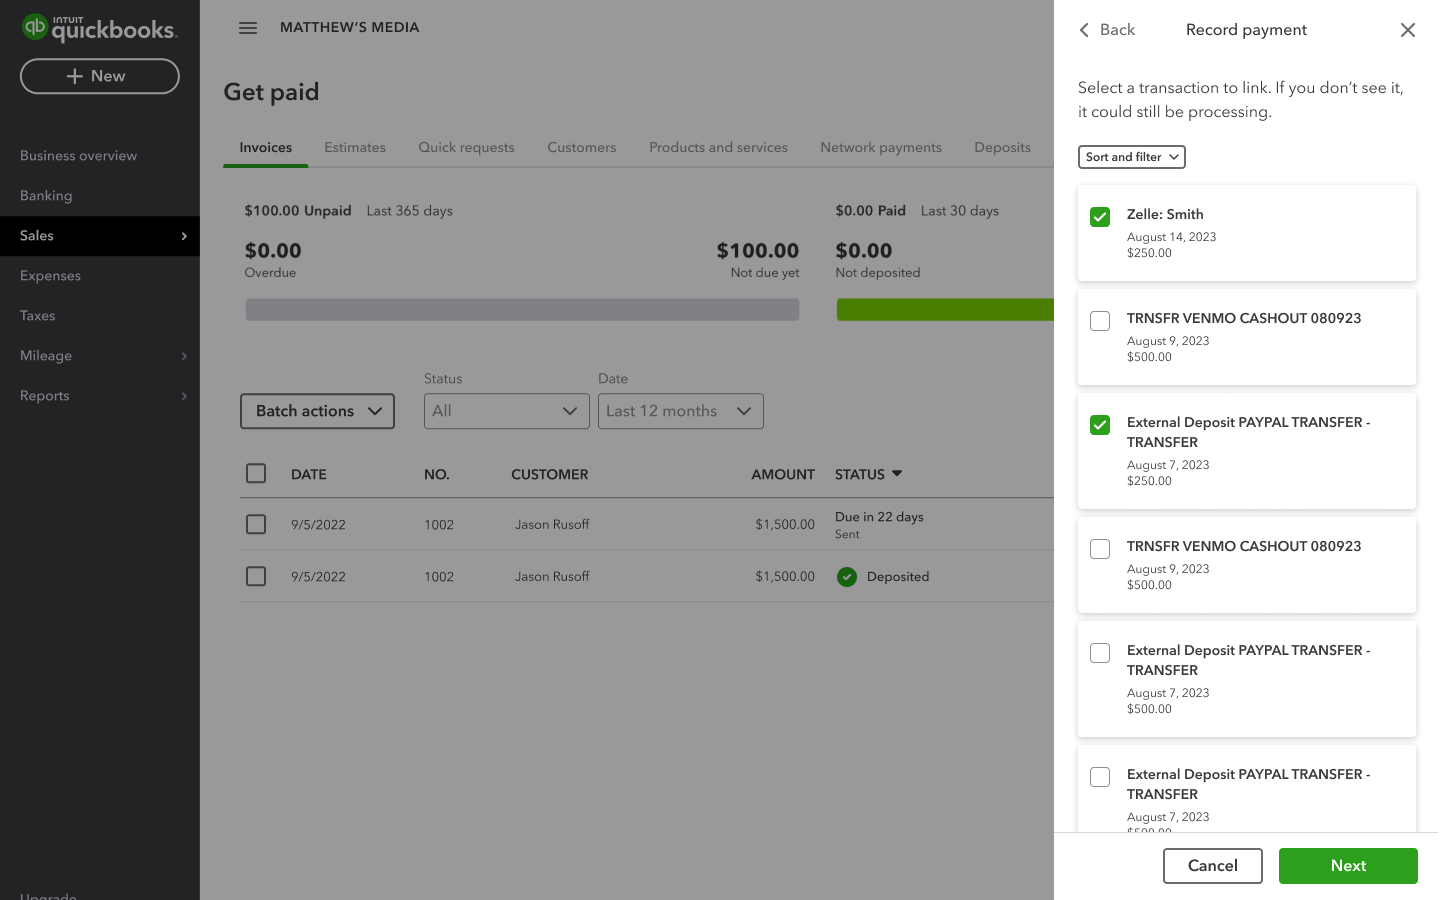Click the MATTHEW'S MEDIA company name

click(x=350, y=27)
